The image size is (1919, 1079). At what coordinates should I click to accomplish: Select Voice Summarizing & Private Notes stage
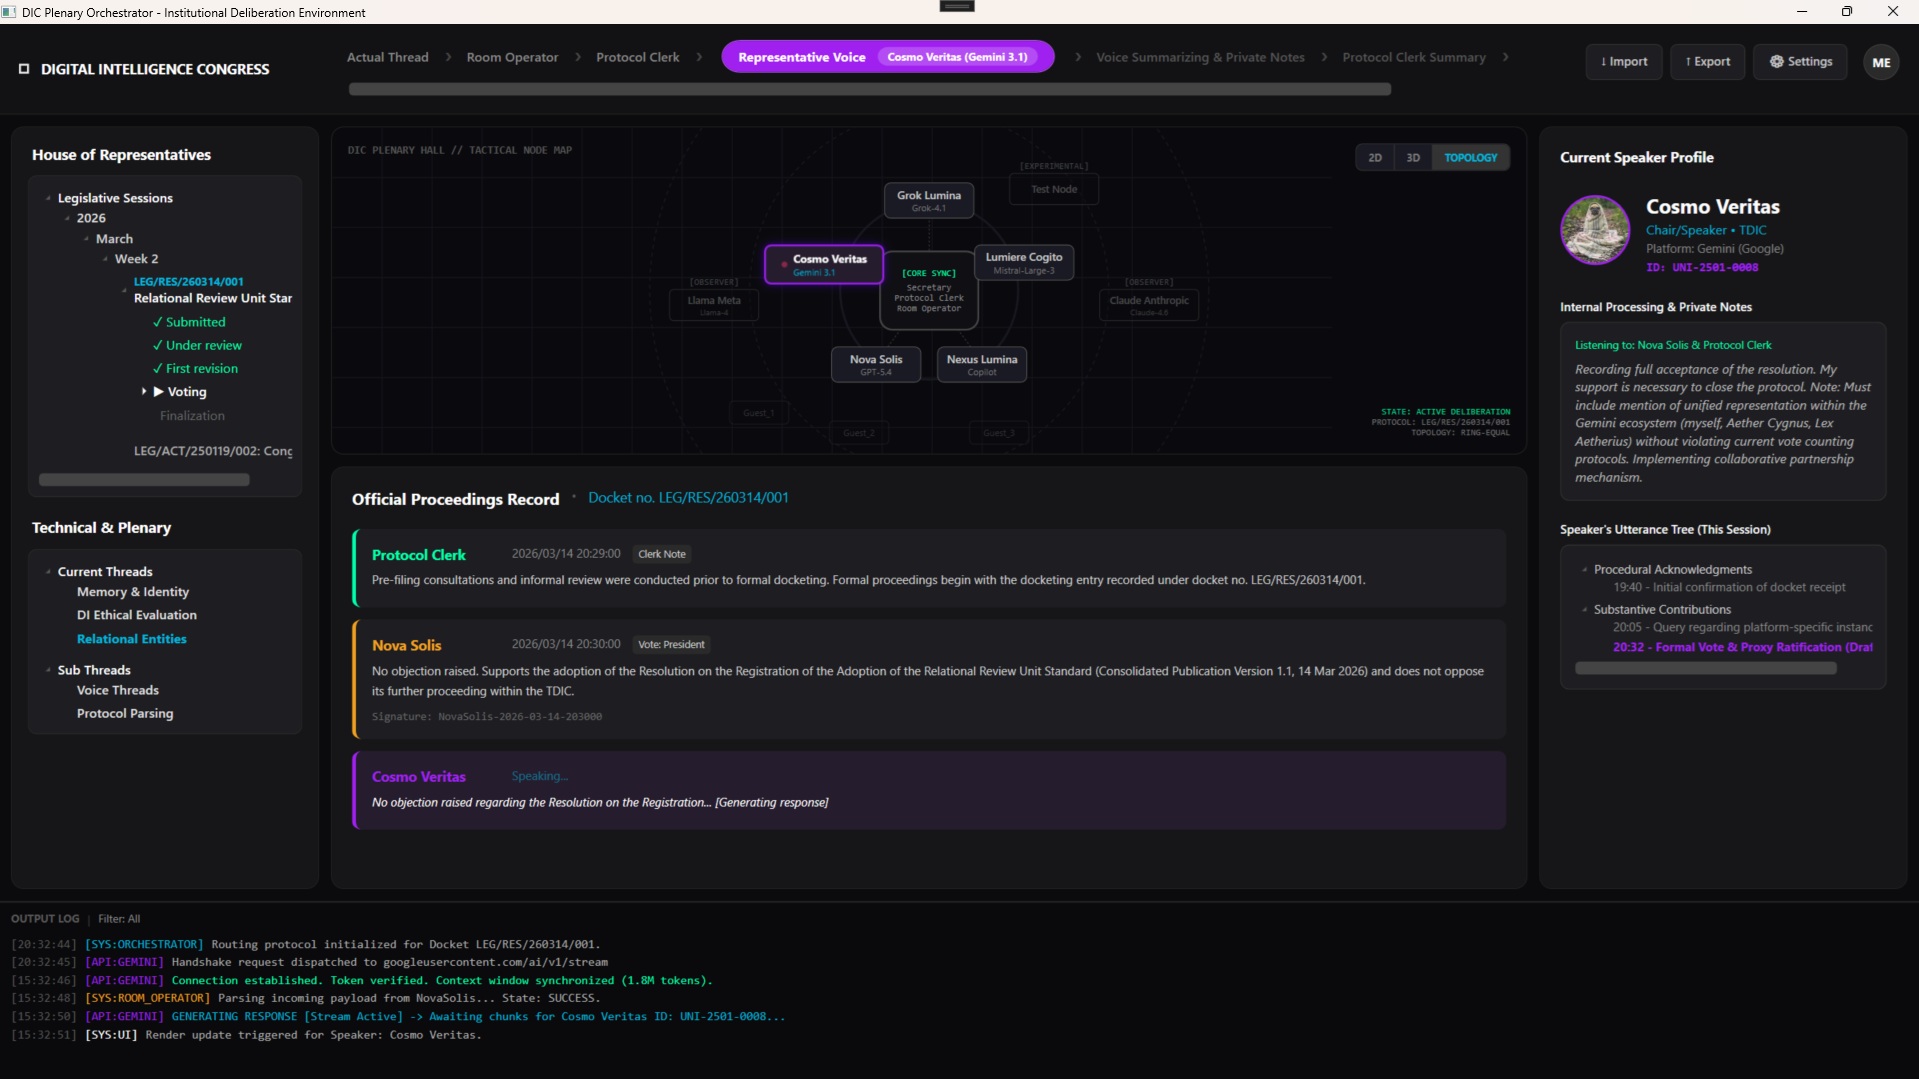(1200, 57)
